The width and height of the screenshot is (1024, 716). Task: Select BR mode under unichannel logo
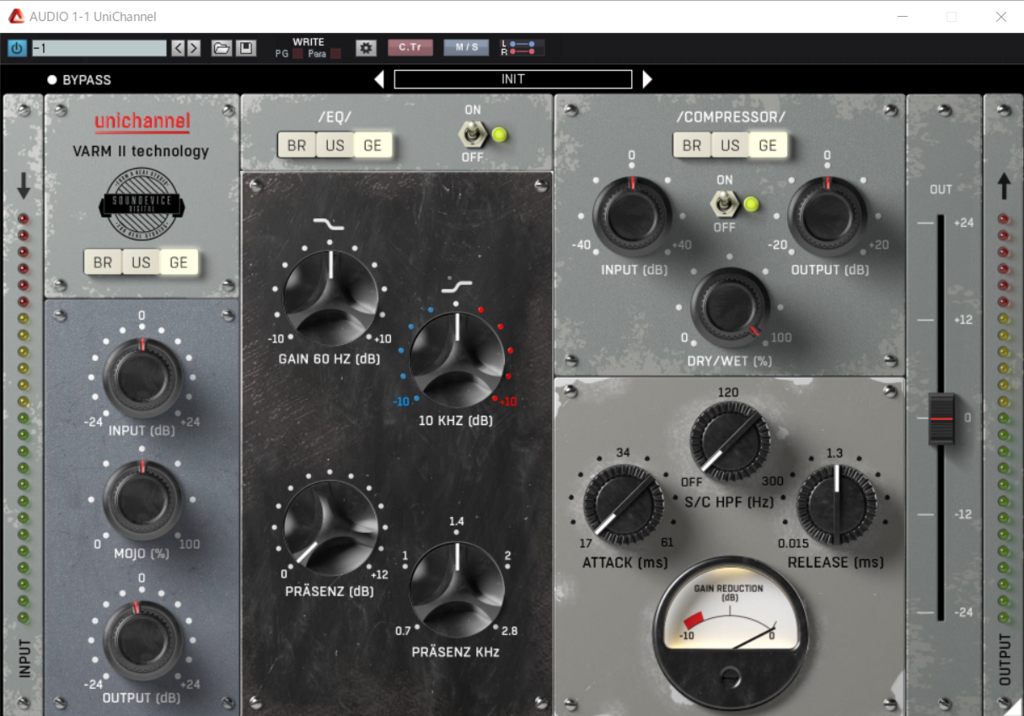[x=103, y=263]
